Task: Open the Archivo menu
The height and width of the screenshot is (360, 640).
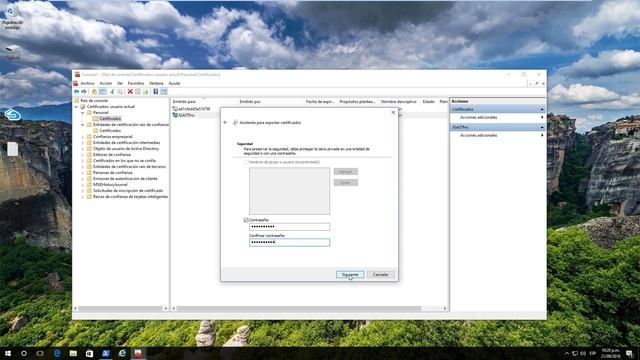Action: coord(87,83)
